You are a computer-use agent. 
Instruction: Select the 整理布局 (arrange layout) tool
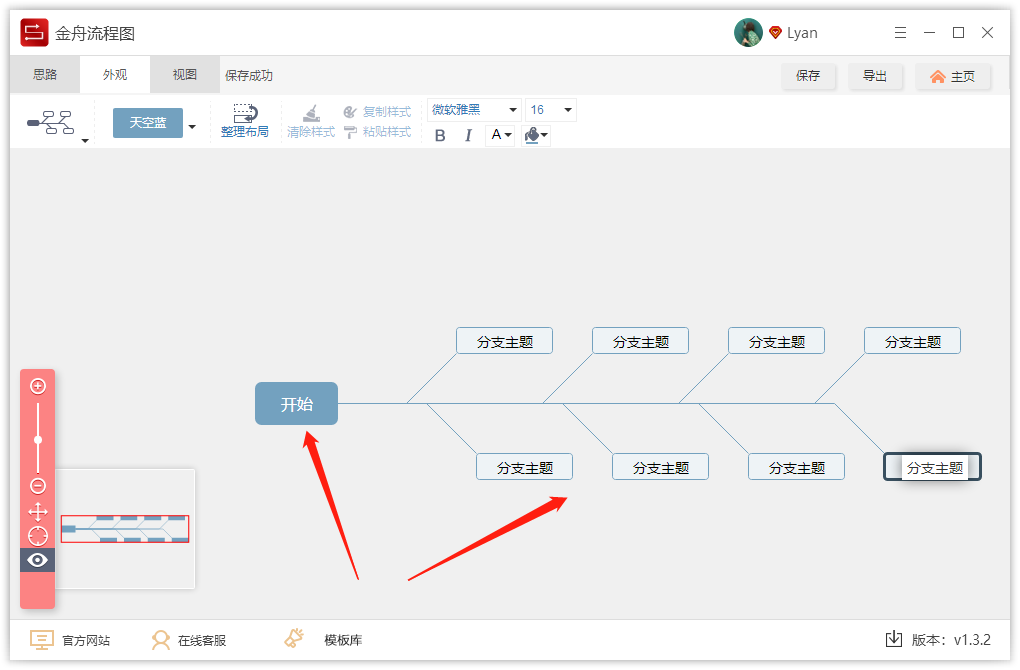point(245,122)
